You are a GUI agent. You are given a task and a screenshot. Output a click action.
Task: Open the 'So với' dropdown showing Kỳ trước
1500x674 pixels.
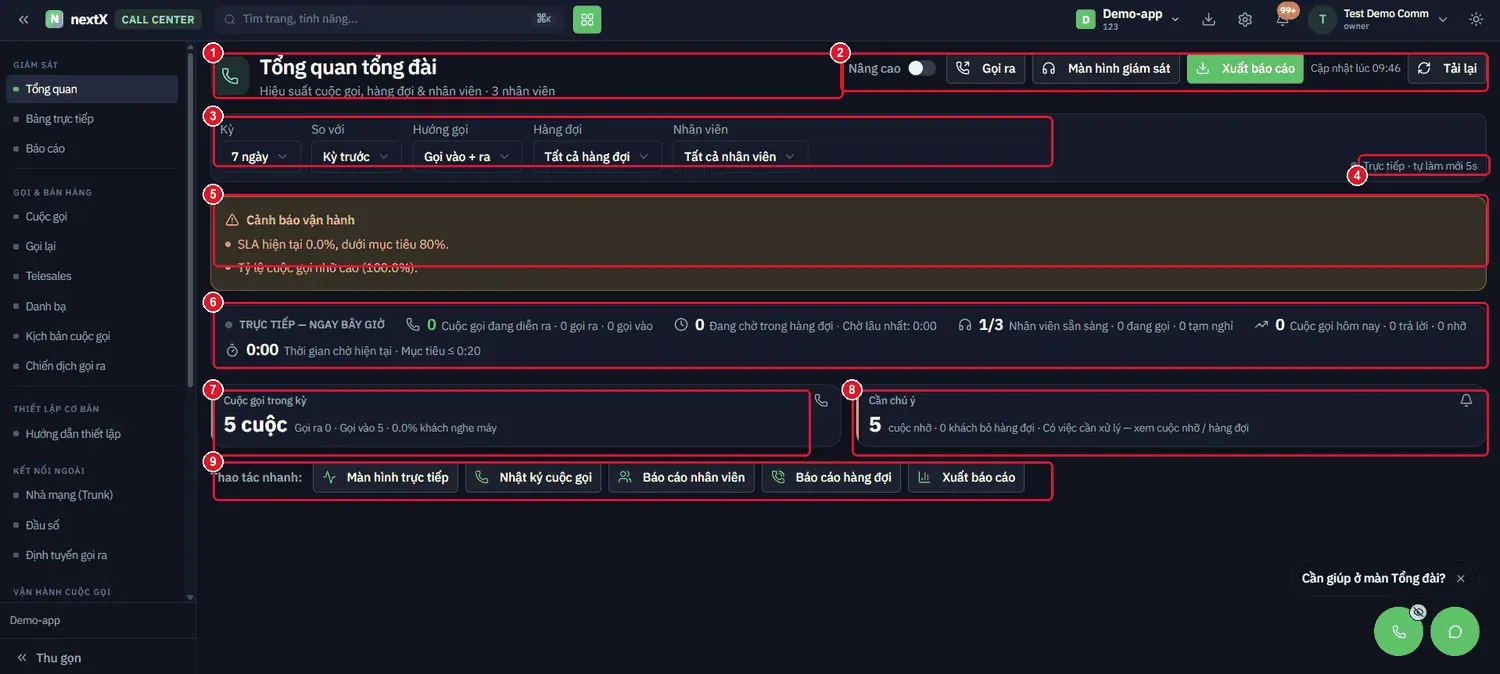click(356, 156)
